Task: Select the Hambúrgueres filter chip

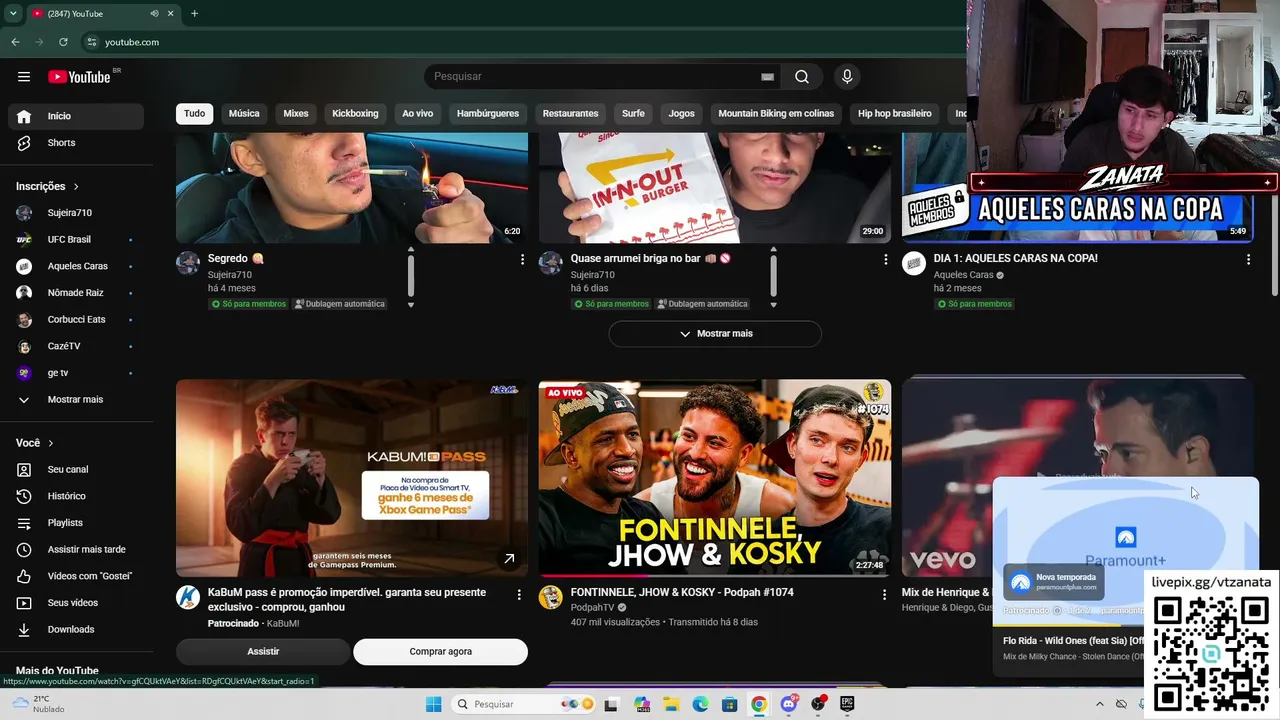Action: (488, 114)
